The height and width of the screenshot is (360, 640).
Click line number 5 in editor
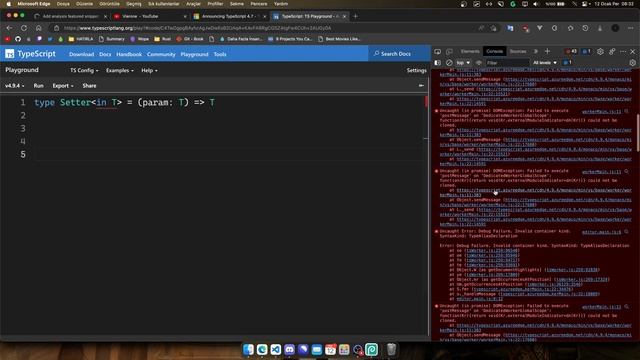tap(23, 154)
